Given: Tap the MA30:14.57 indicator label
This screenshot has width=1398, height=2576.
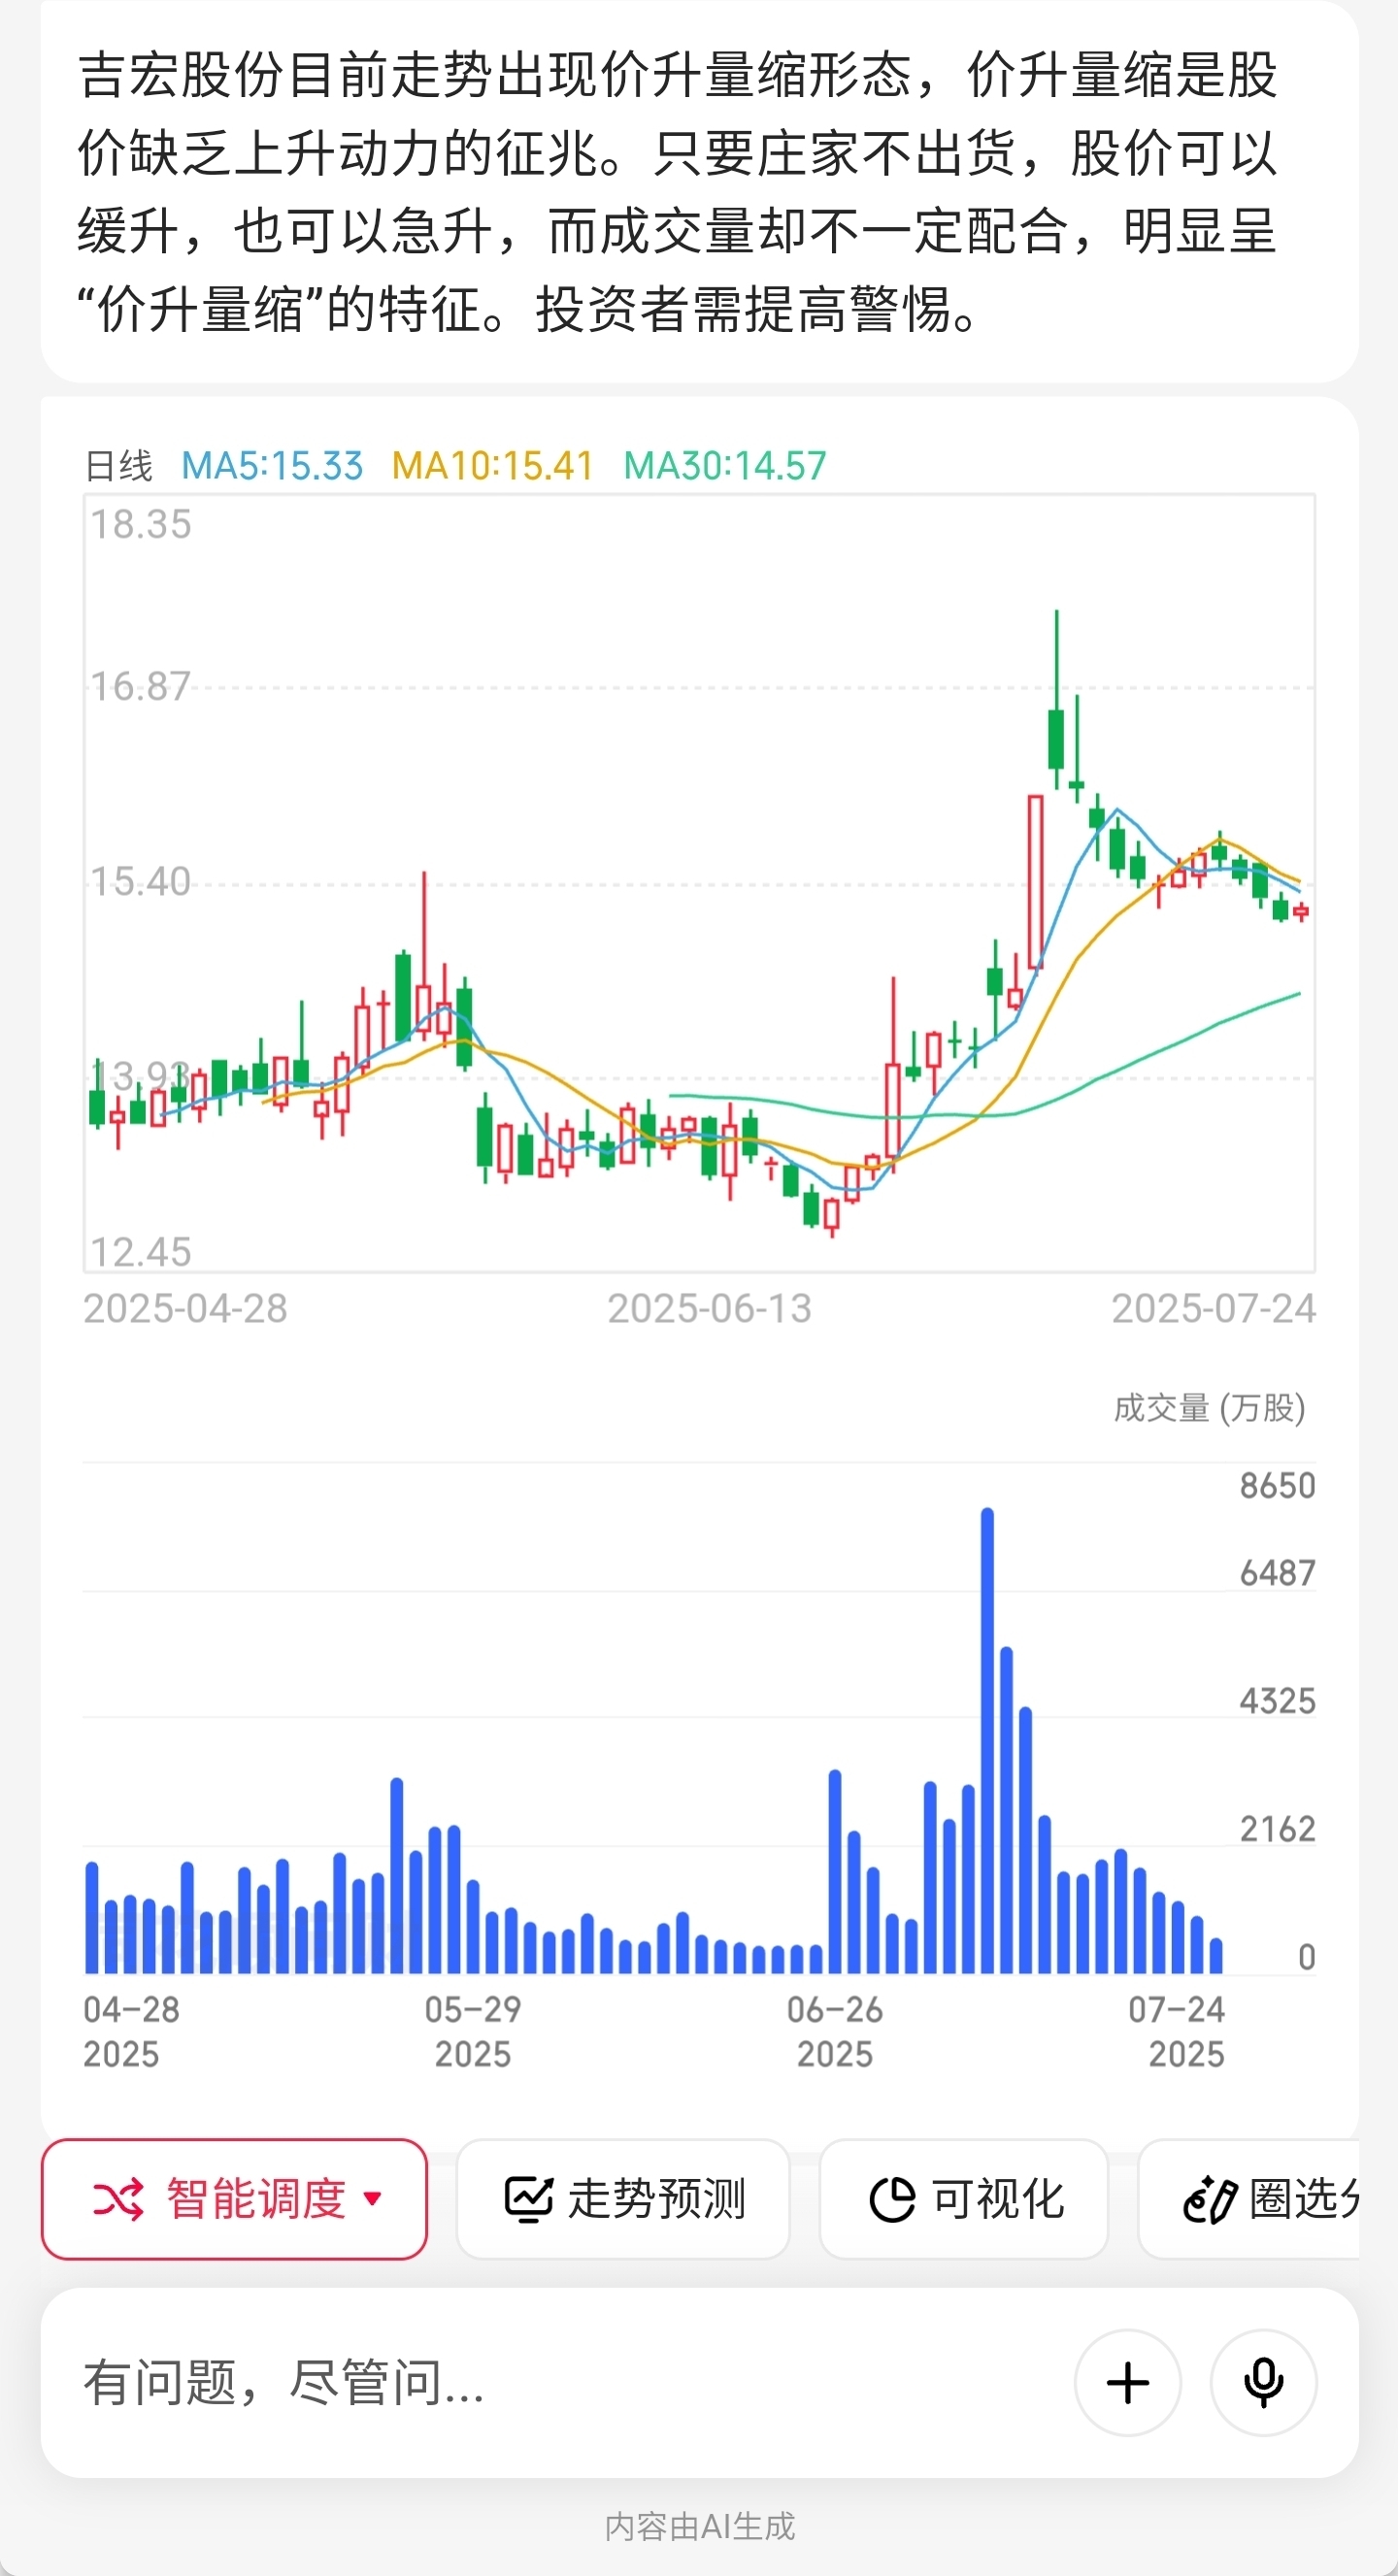Looking at the screenshot, I should 725,466.
